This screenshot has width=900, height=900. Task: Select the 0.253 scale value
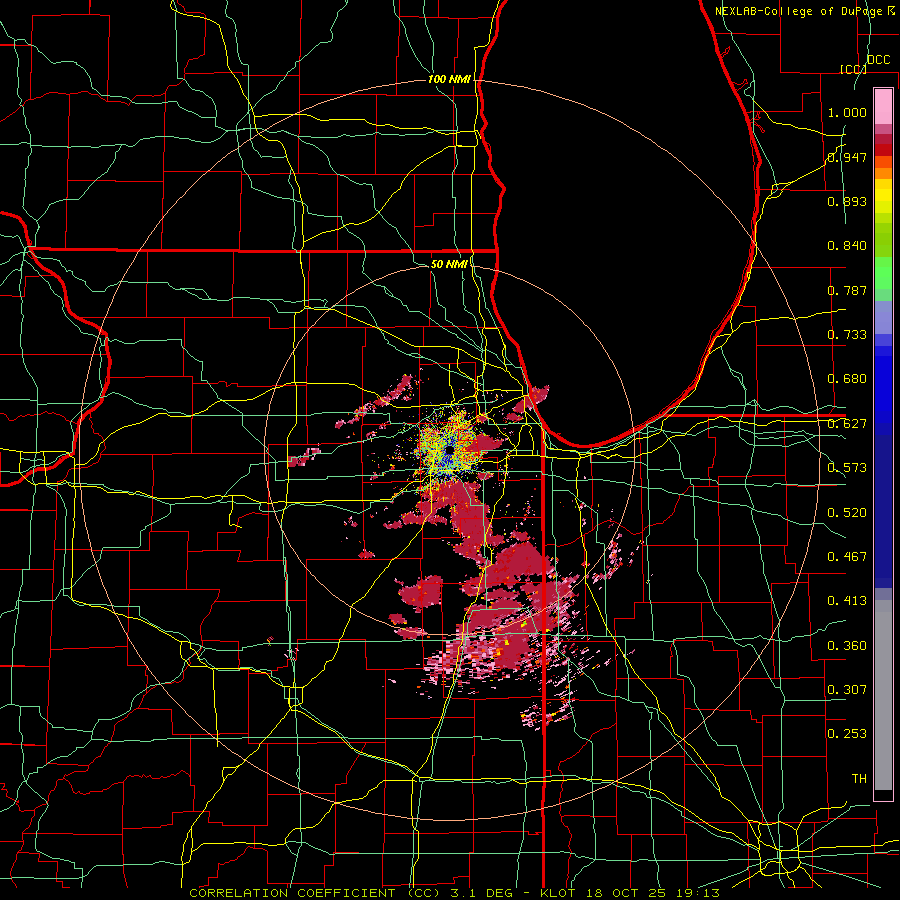(847, 734)
